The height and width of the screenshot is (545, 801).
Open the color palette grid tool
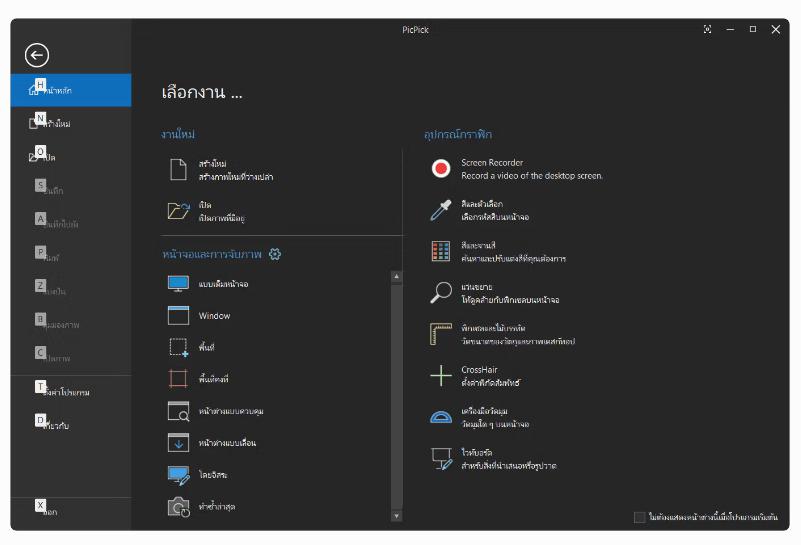[x=441, y=251]
